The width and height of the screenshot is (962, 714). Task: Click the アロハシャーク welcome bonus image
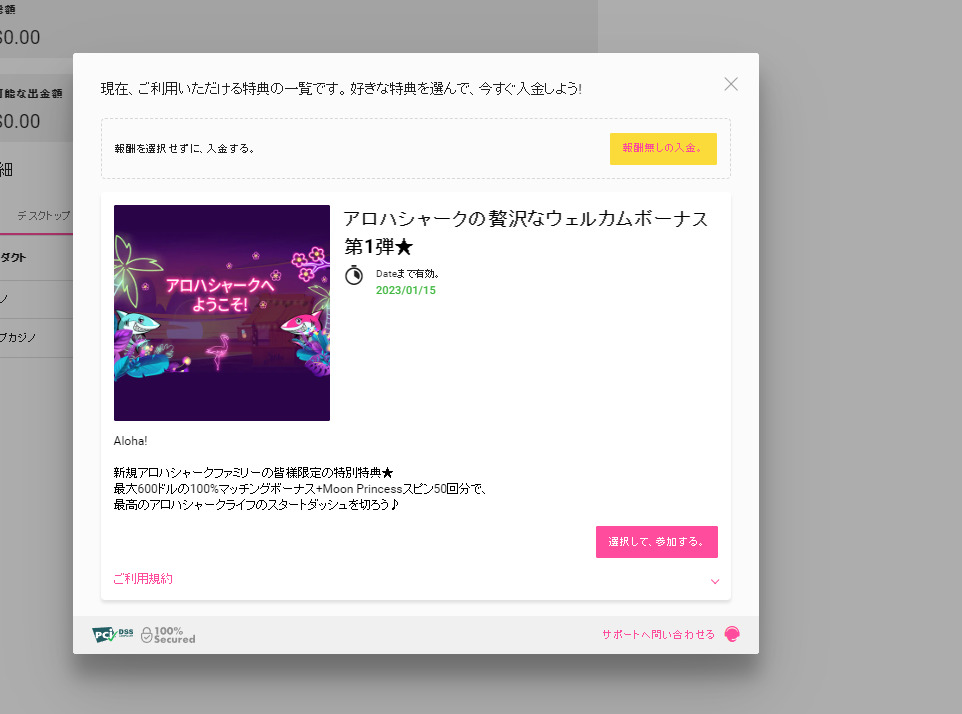221,313
